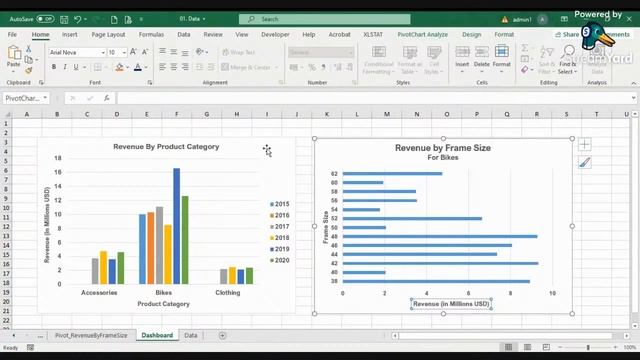Click the Chart Elements plus button
Image resolution: width=640 pixels, height=360 pixels.
coord(584,144)
